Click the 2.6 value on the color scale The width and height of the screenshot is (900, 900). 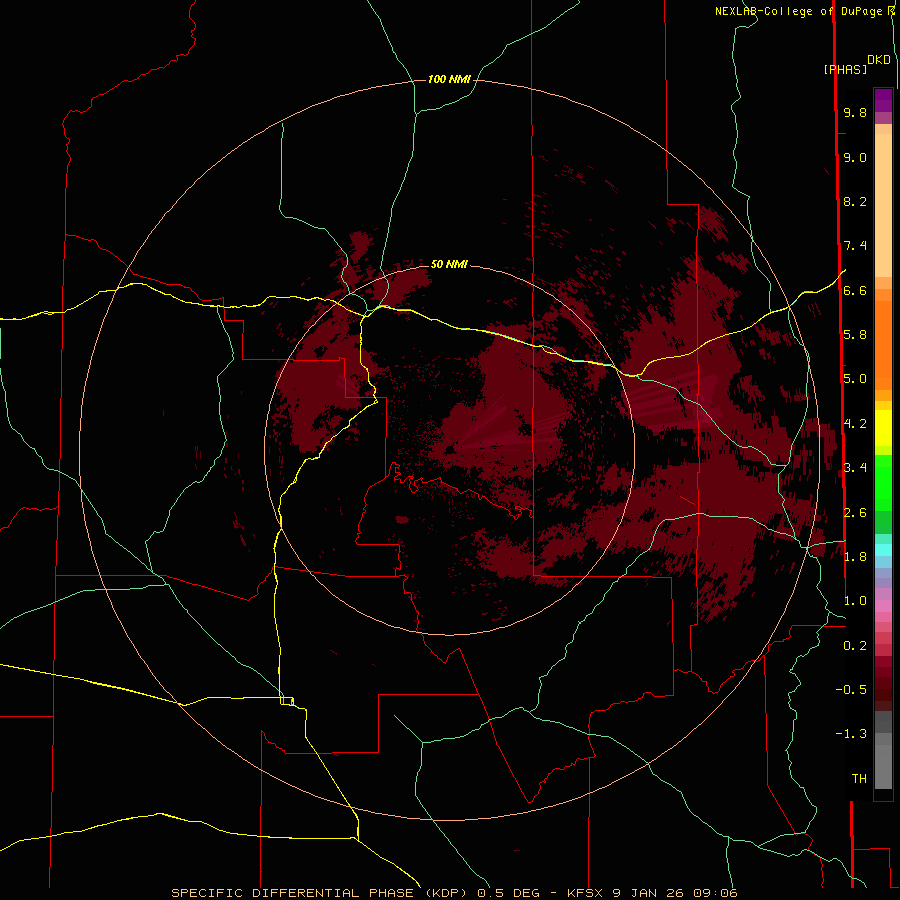point(855,513)
